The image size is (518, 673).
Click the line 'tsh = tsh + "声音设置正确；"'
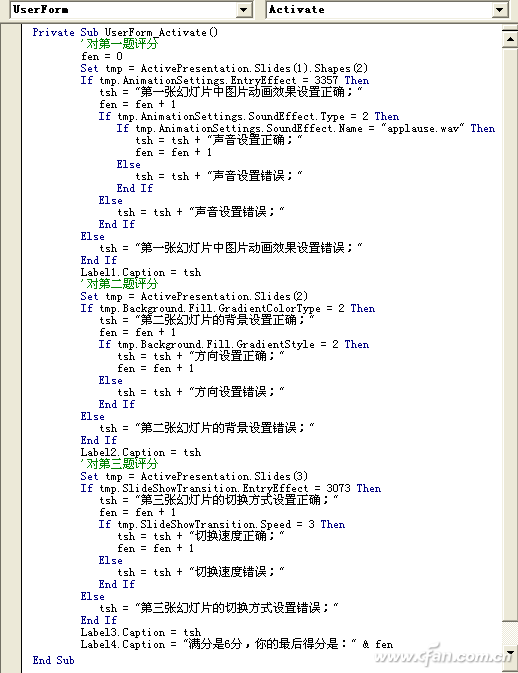pyautogui.click(x=219, y=140)
